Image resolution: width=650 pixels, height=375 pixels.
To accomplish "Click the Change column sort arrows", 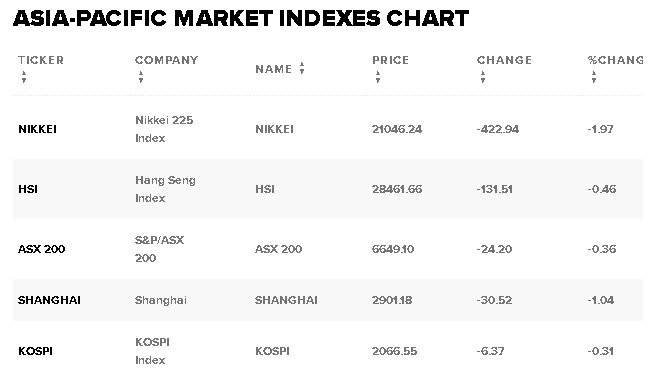I will (x=483, y=77).
